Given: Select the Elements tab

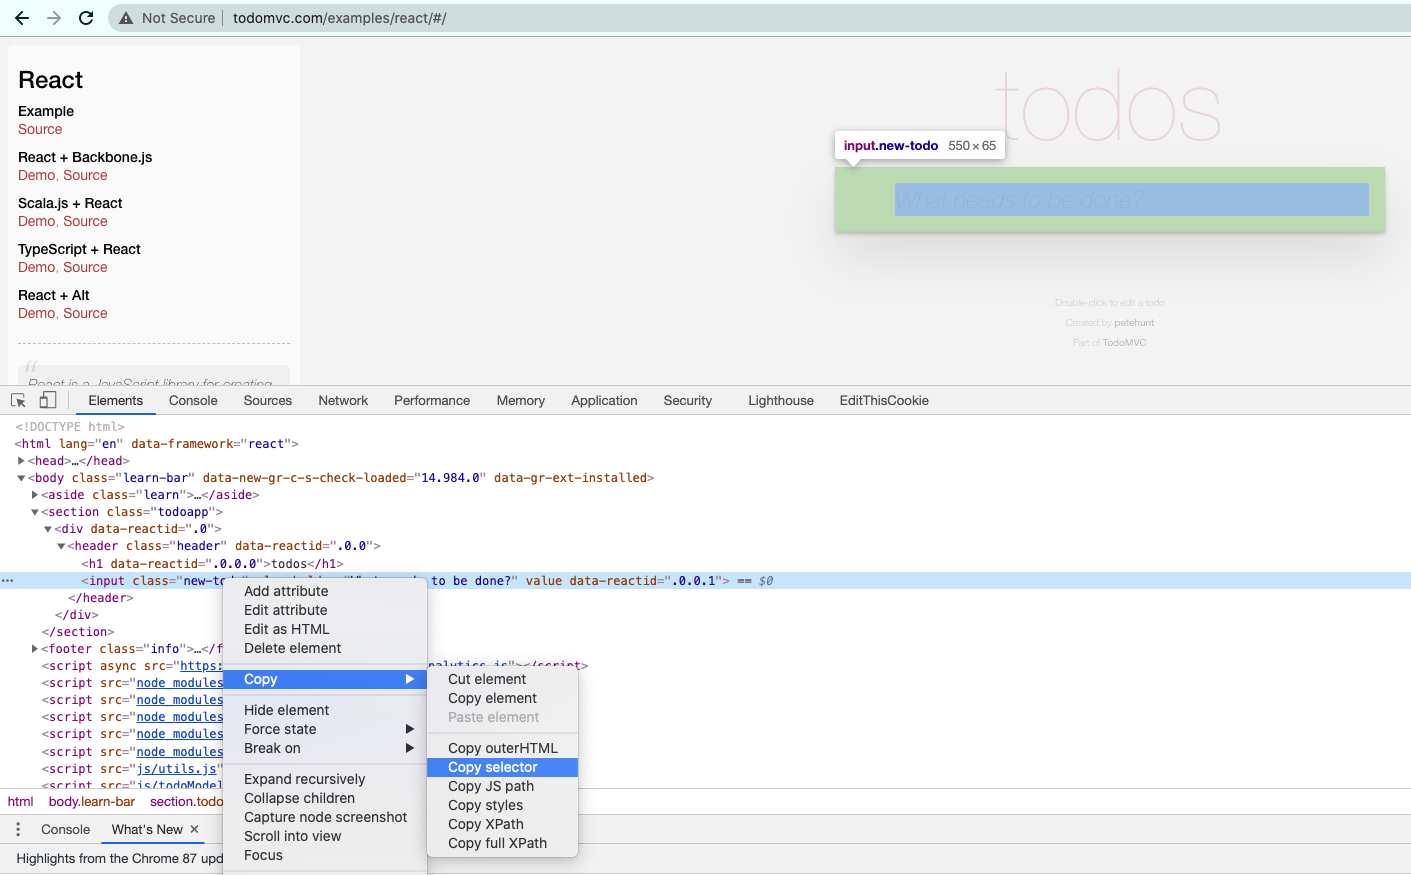Looking at the screenshot, I should pos(116,400).
